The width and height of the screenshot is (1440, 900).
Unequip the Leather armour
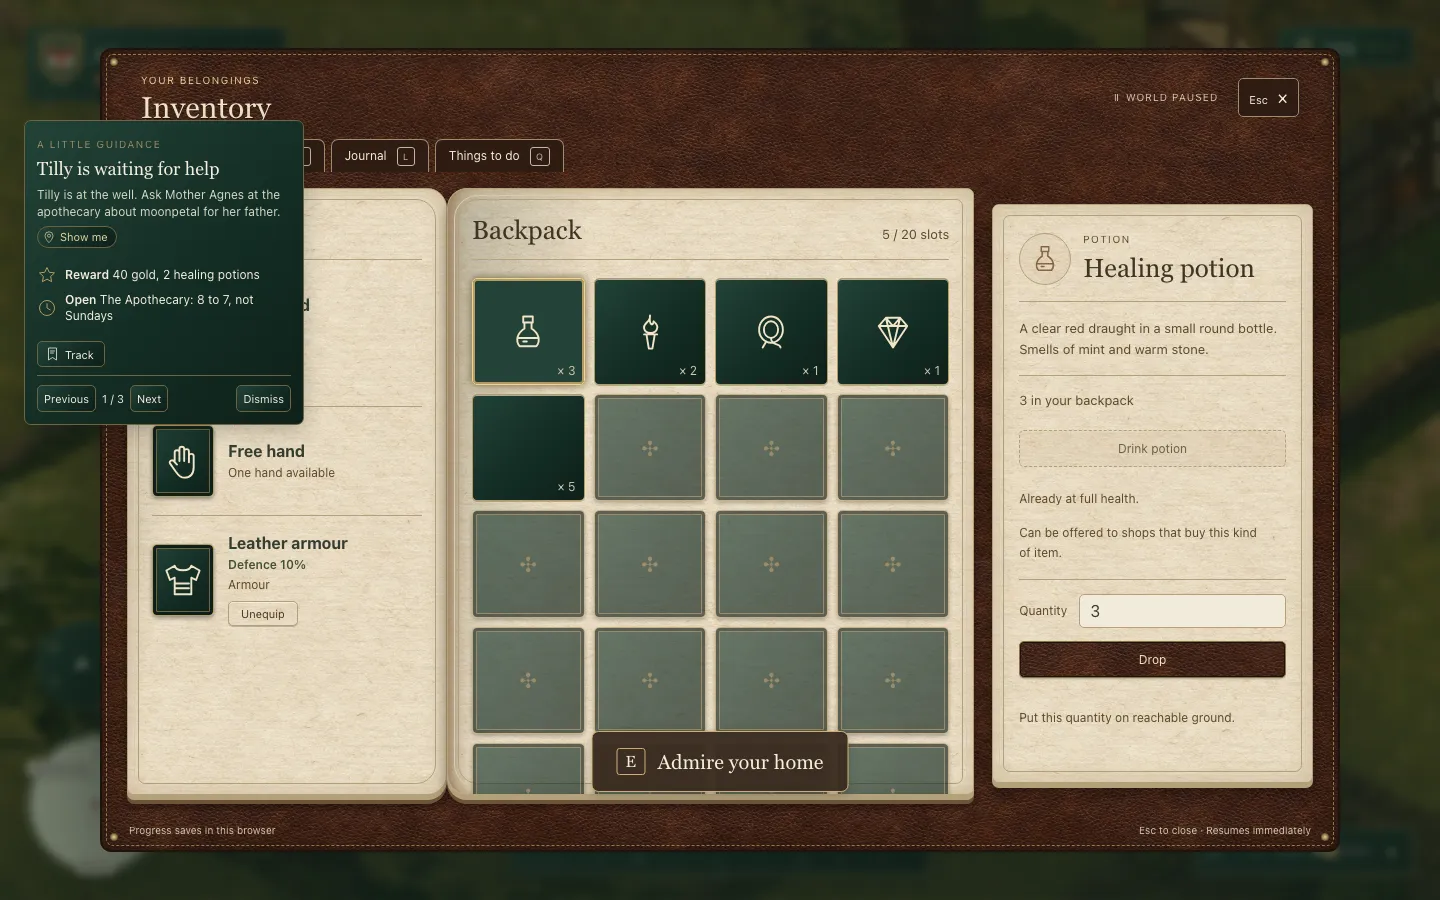click(263, 614)
